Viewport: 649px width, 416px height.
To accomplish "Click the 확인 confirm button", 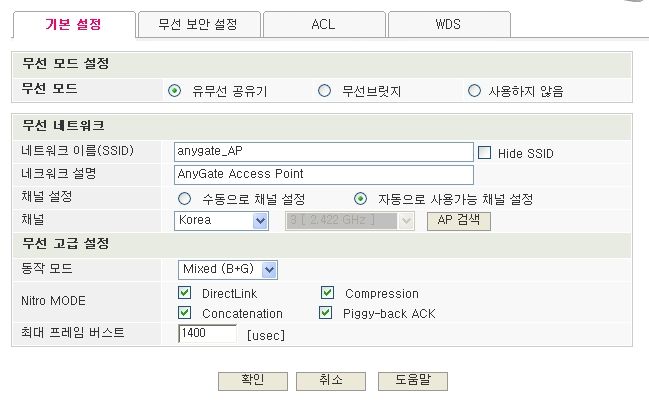I will pyautogui.click(x=253, y=381).
